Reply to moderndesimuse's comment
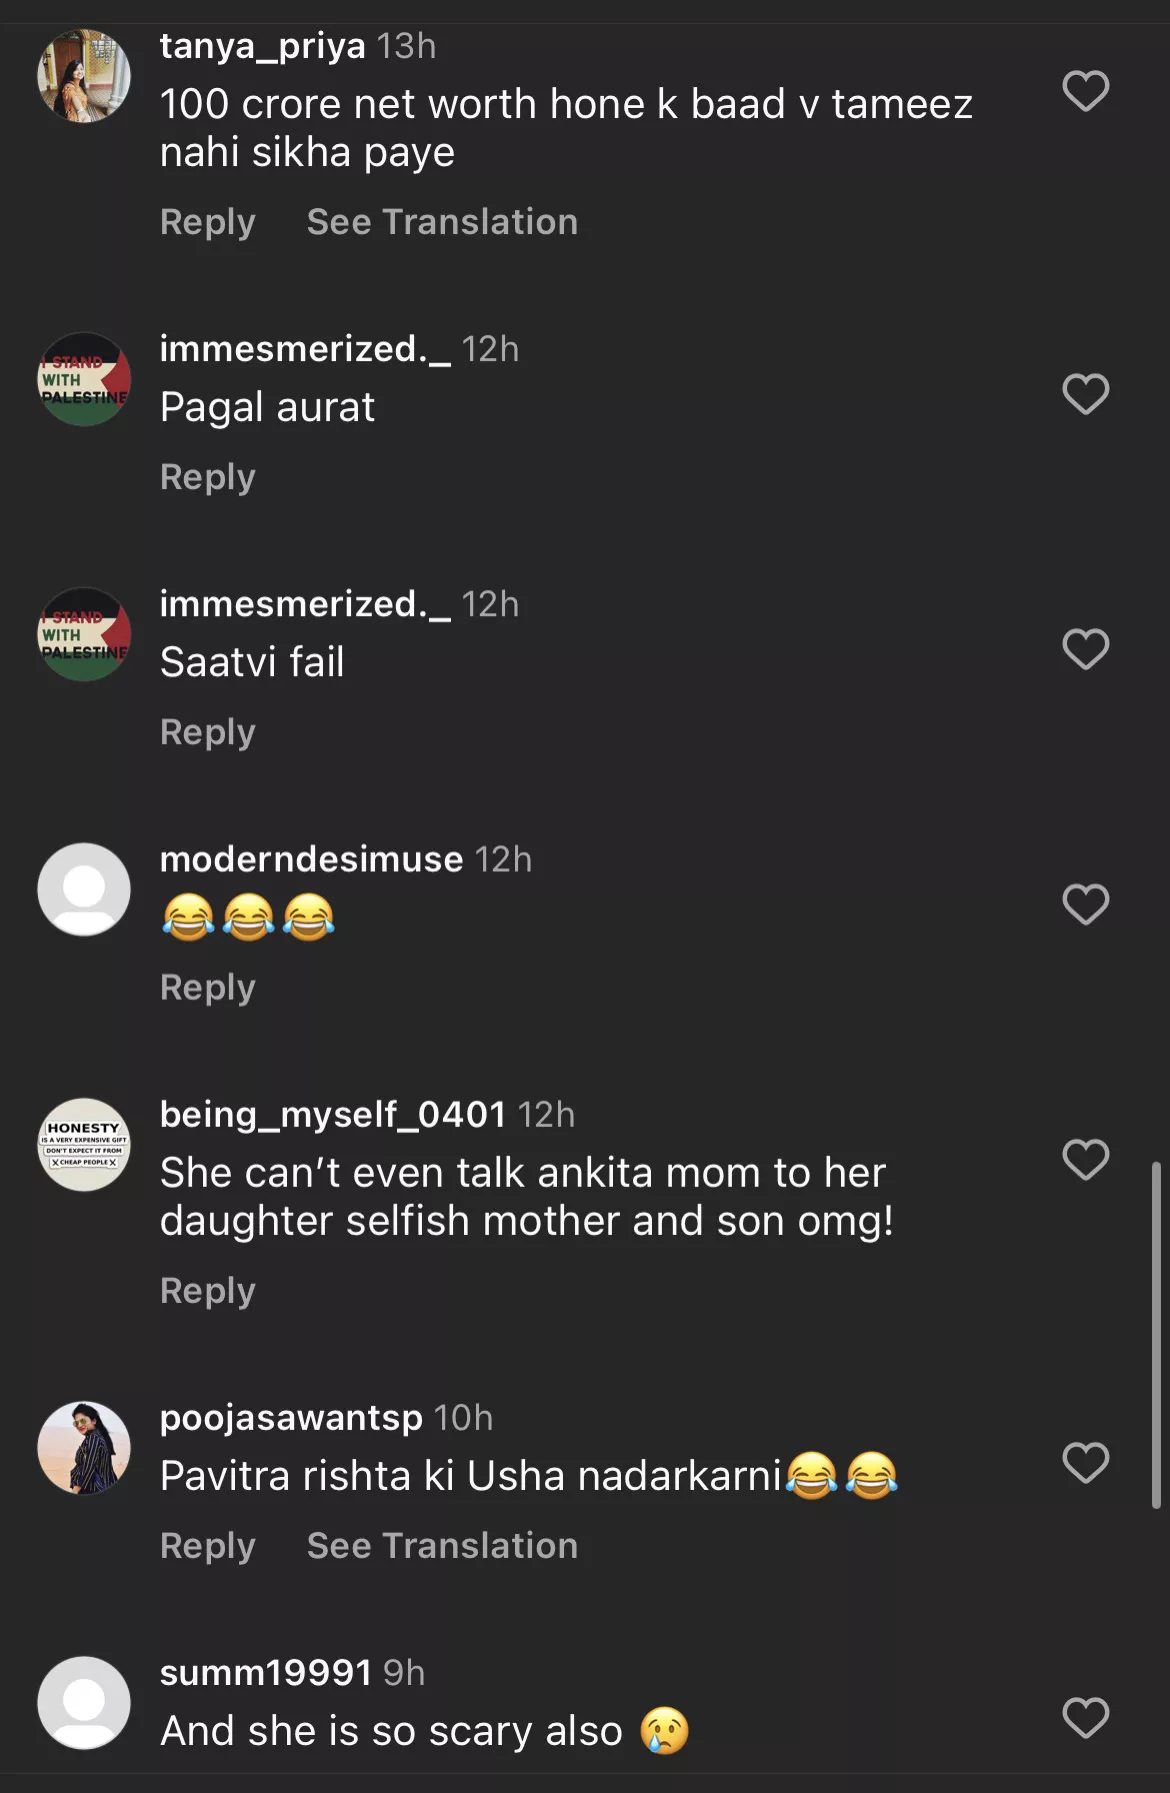 pos(208,988)
